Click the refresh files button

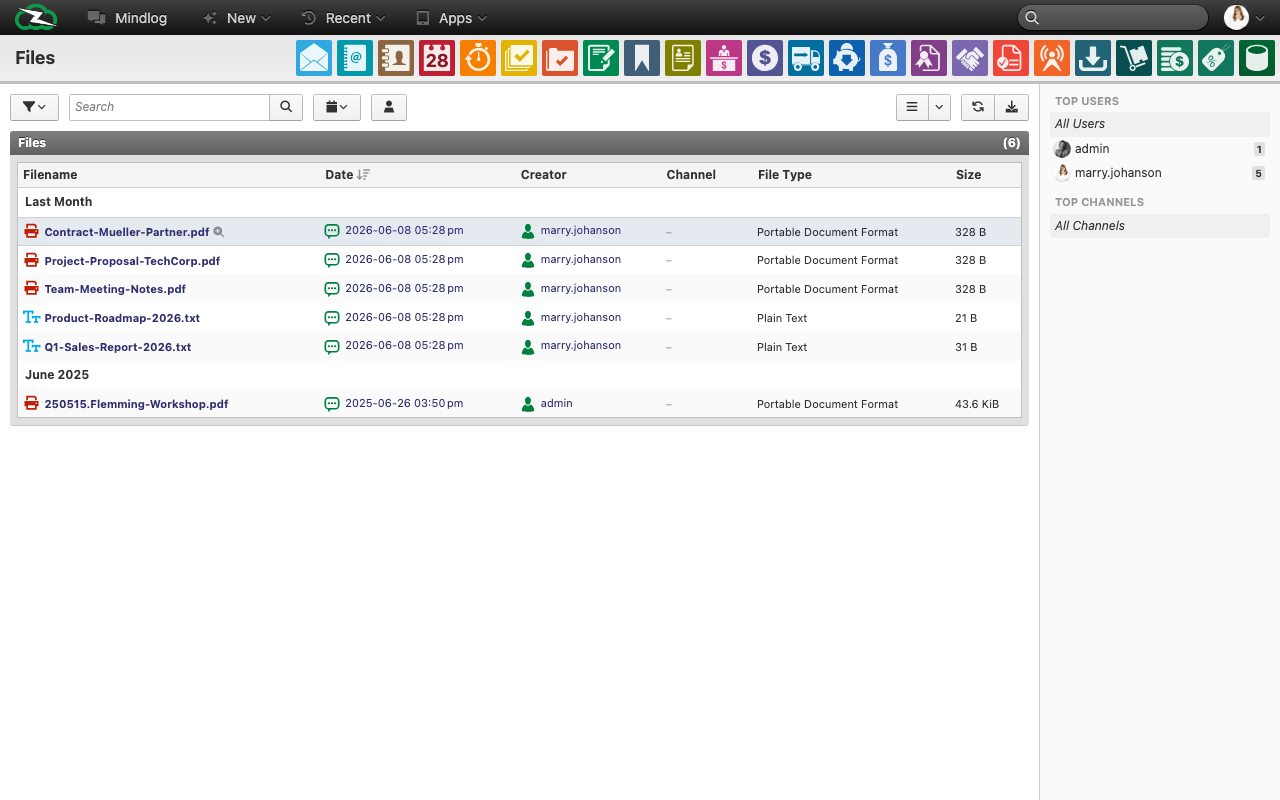[x=977, y=107]
